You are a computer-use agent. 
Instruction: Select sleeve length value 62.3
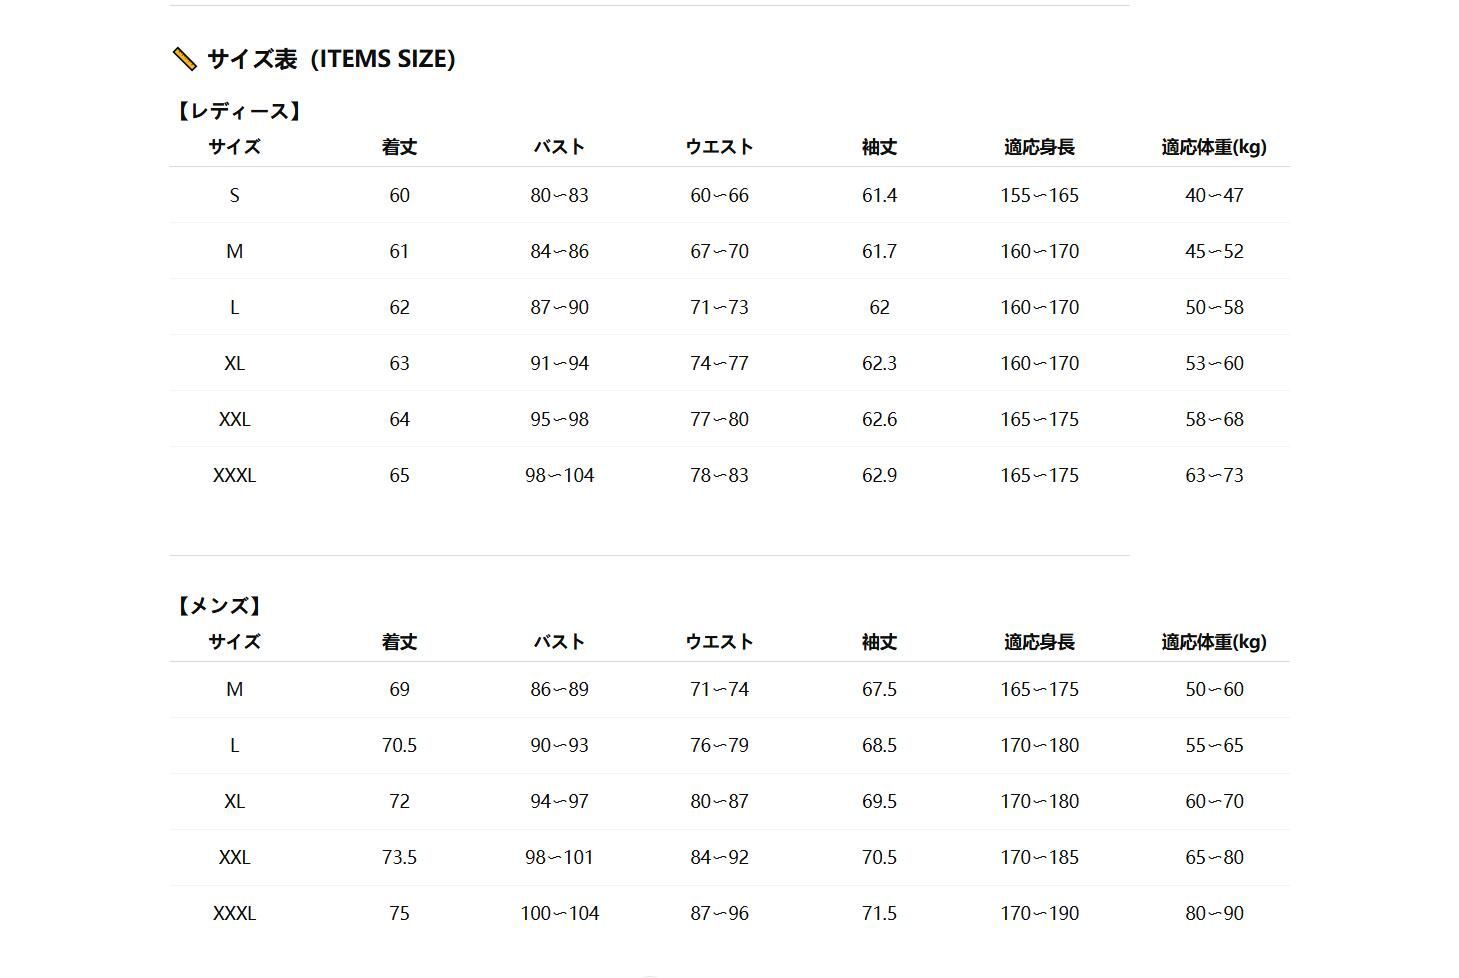tap(879, 364)
